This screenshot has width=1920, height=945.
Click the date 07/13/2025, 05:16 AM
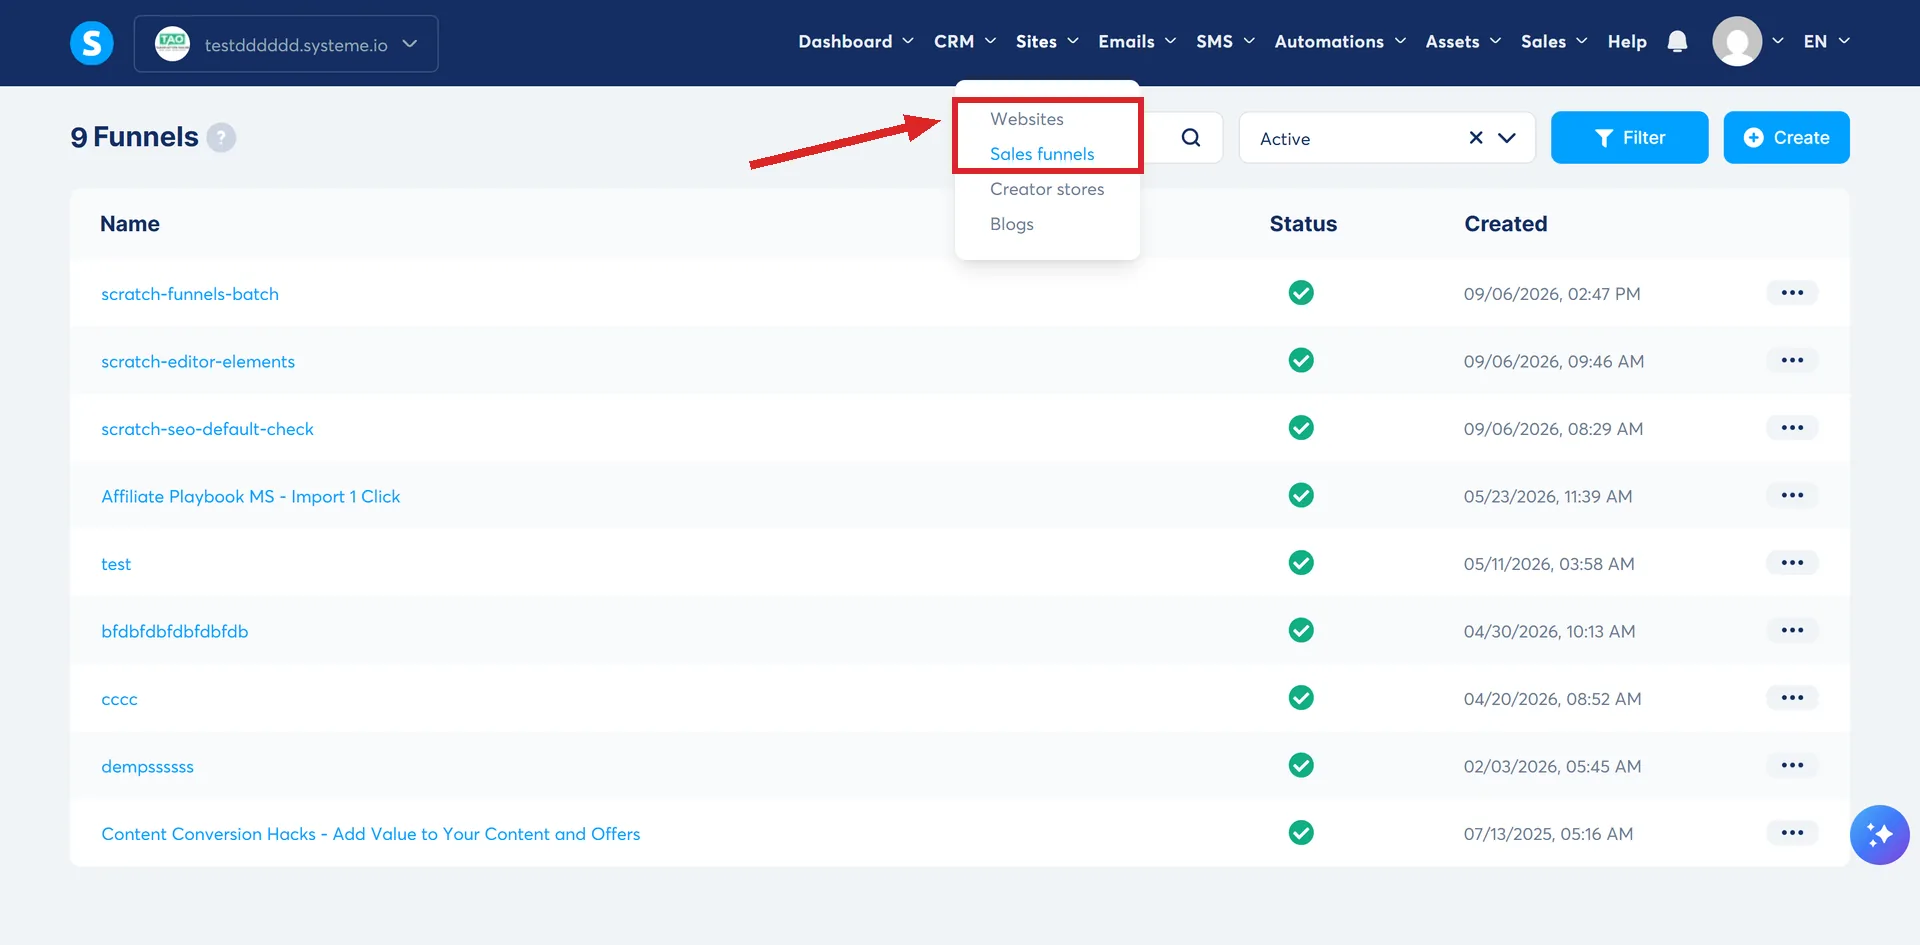1548,834
